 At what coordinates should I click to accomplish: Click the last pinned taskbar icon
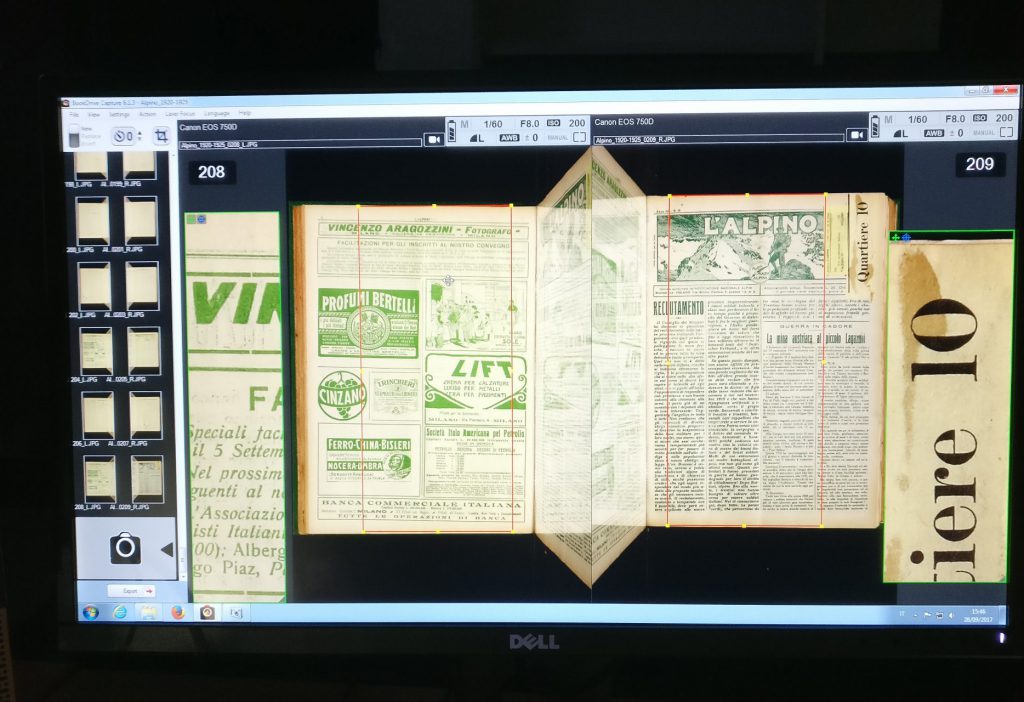236,613
